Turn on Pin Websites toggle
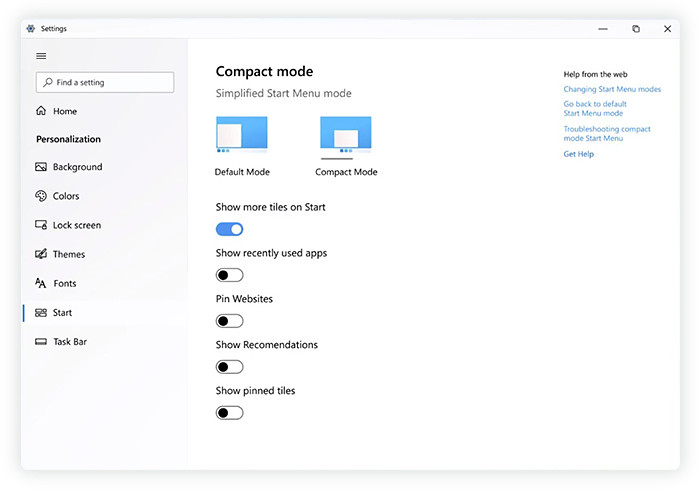This screenshot has width=700, height=496. tap(229, 321)
